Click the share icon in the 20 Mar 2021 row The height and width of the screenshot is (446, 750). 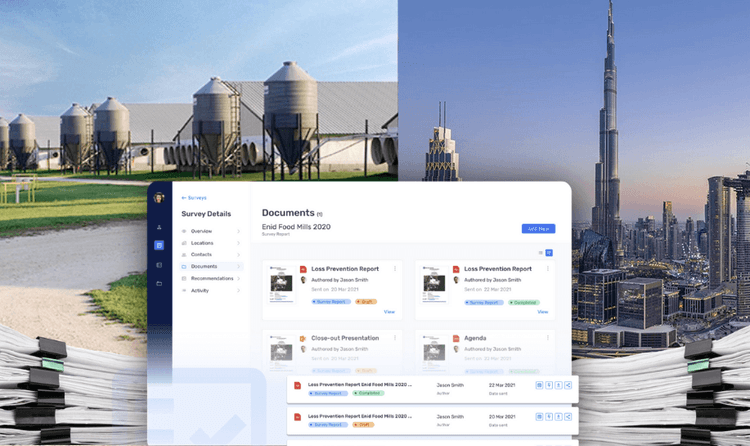[568, 417]
